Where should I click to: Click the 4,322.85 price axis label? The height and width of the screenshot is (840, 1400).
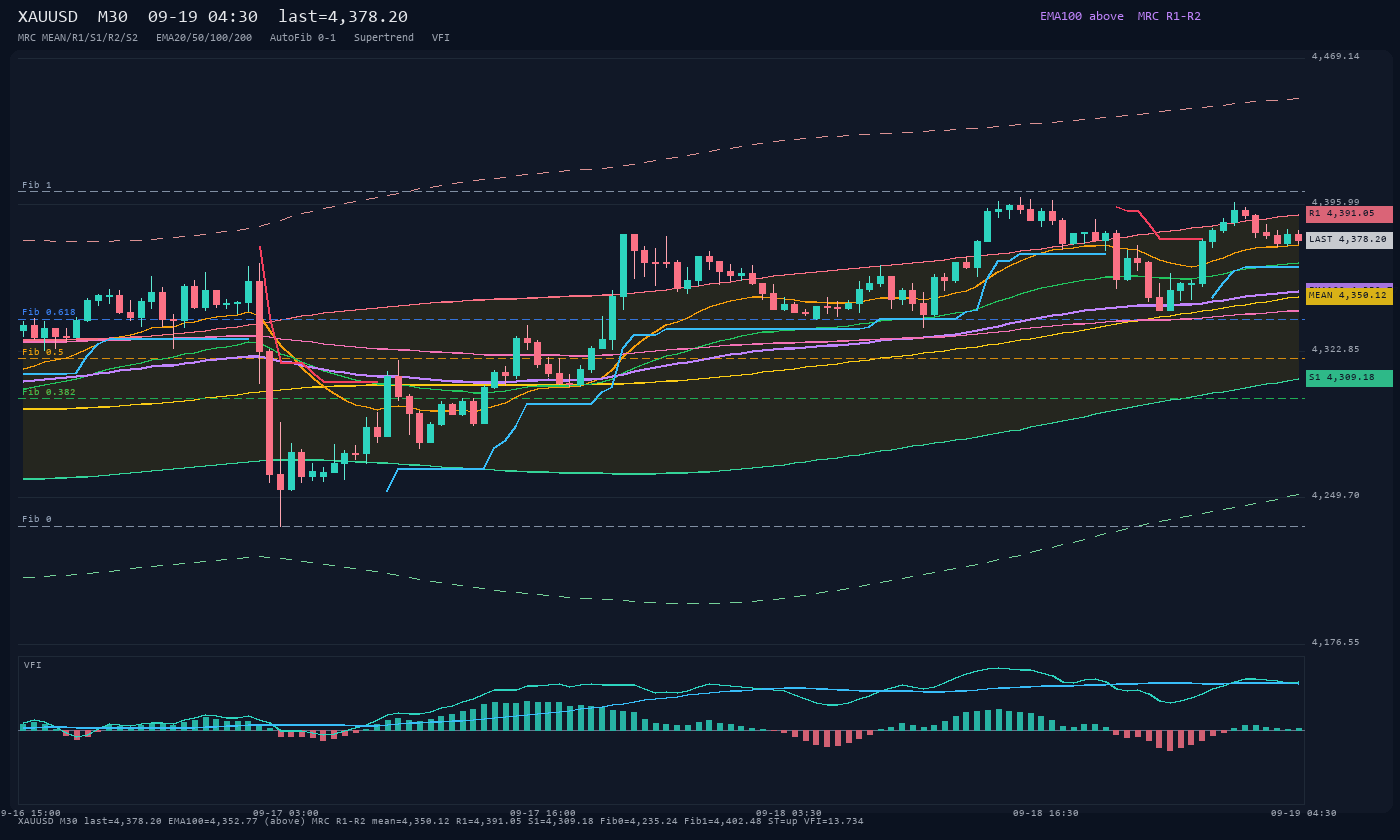point(1336,349)
